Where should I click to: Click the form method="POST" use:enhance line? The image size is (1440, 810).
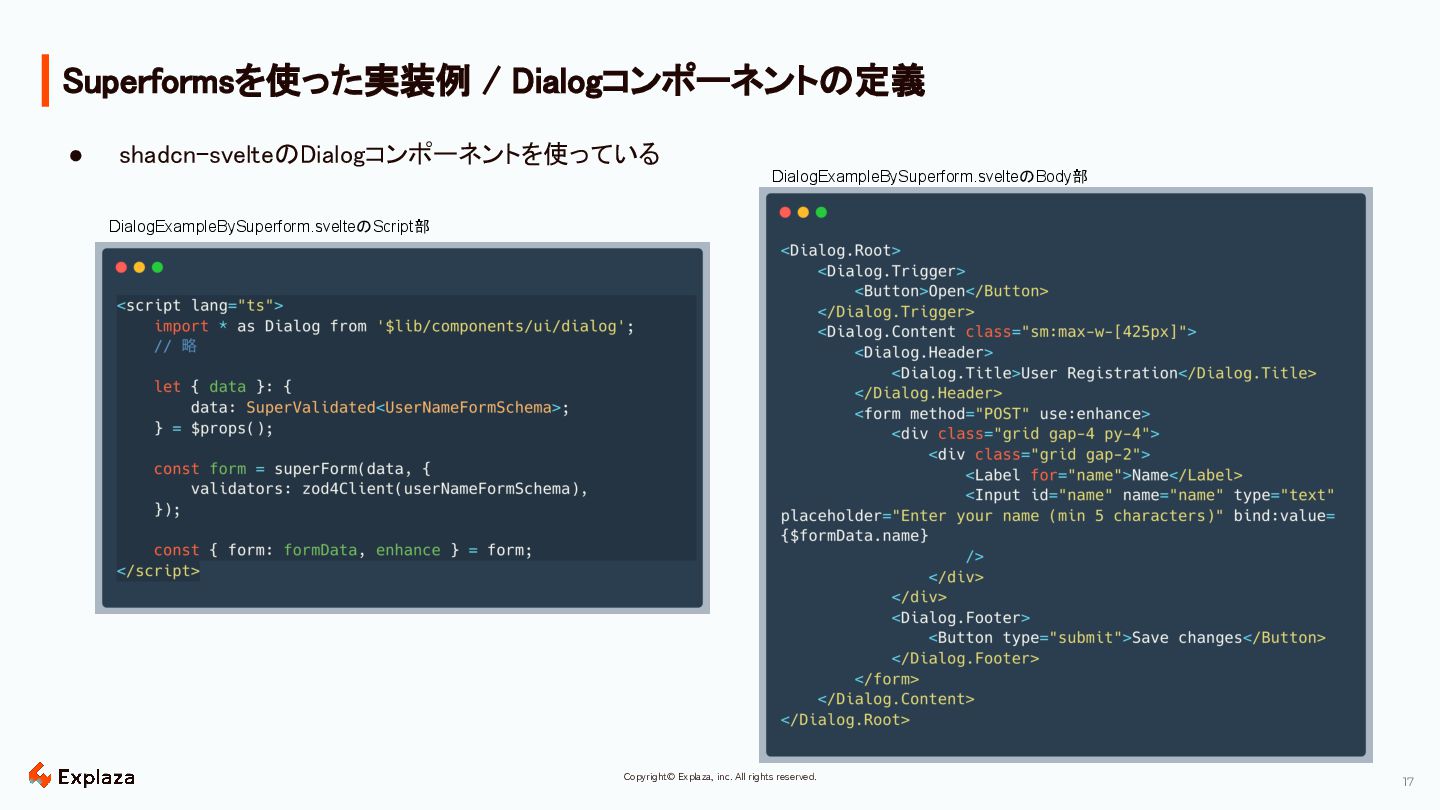[1003, 414]
